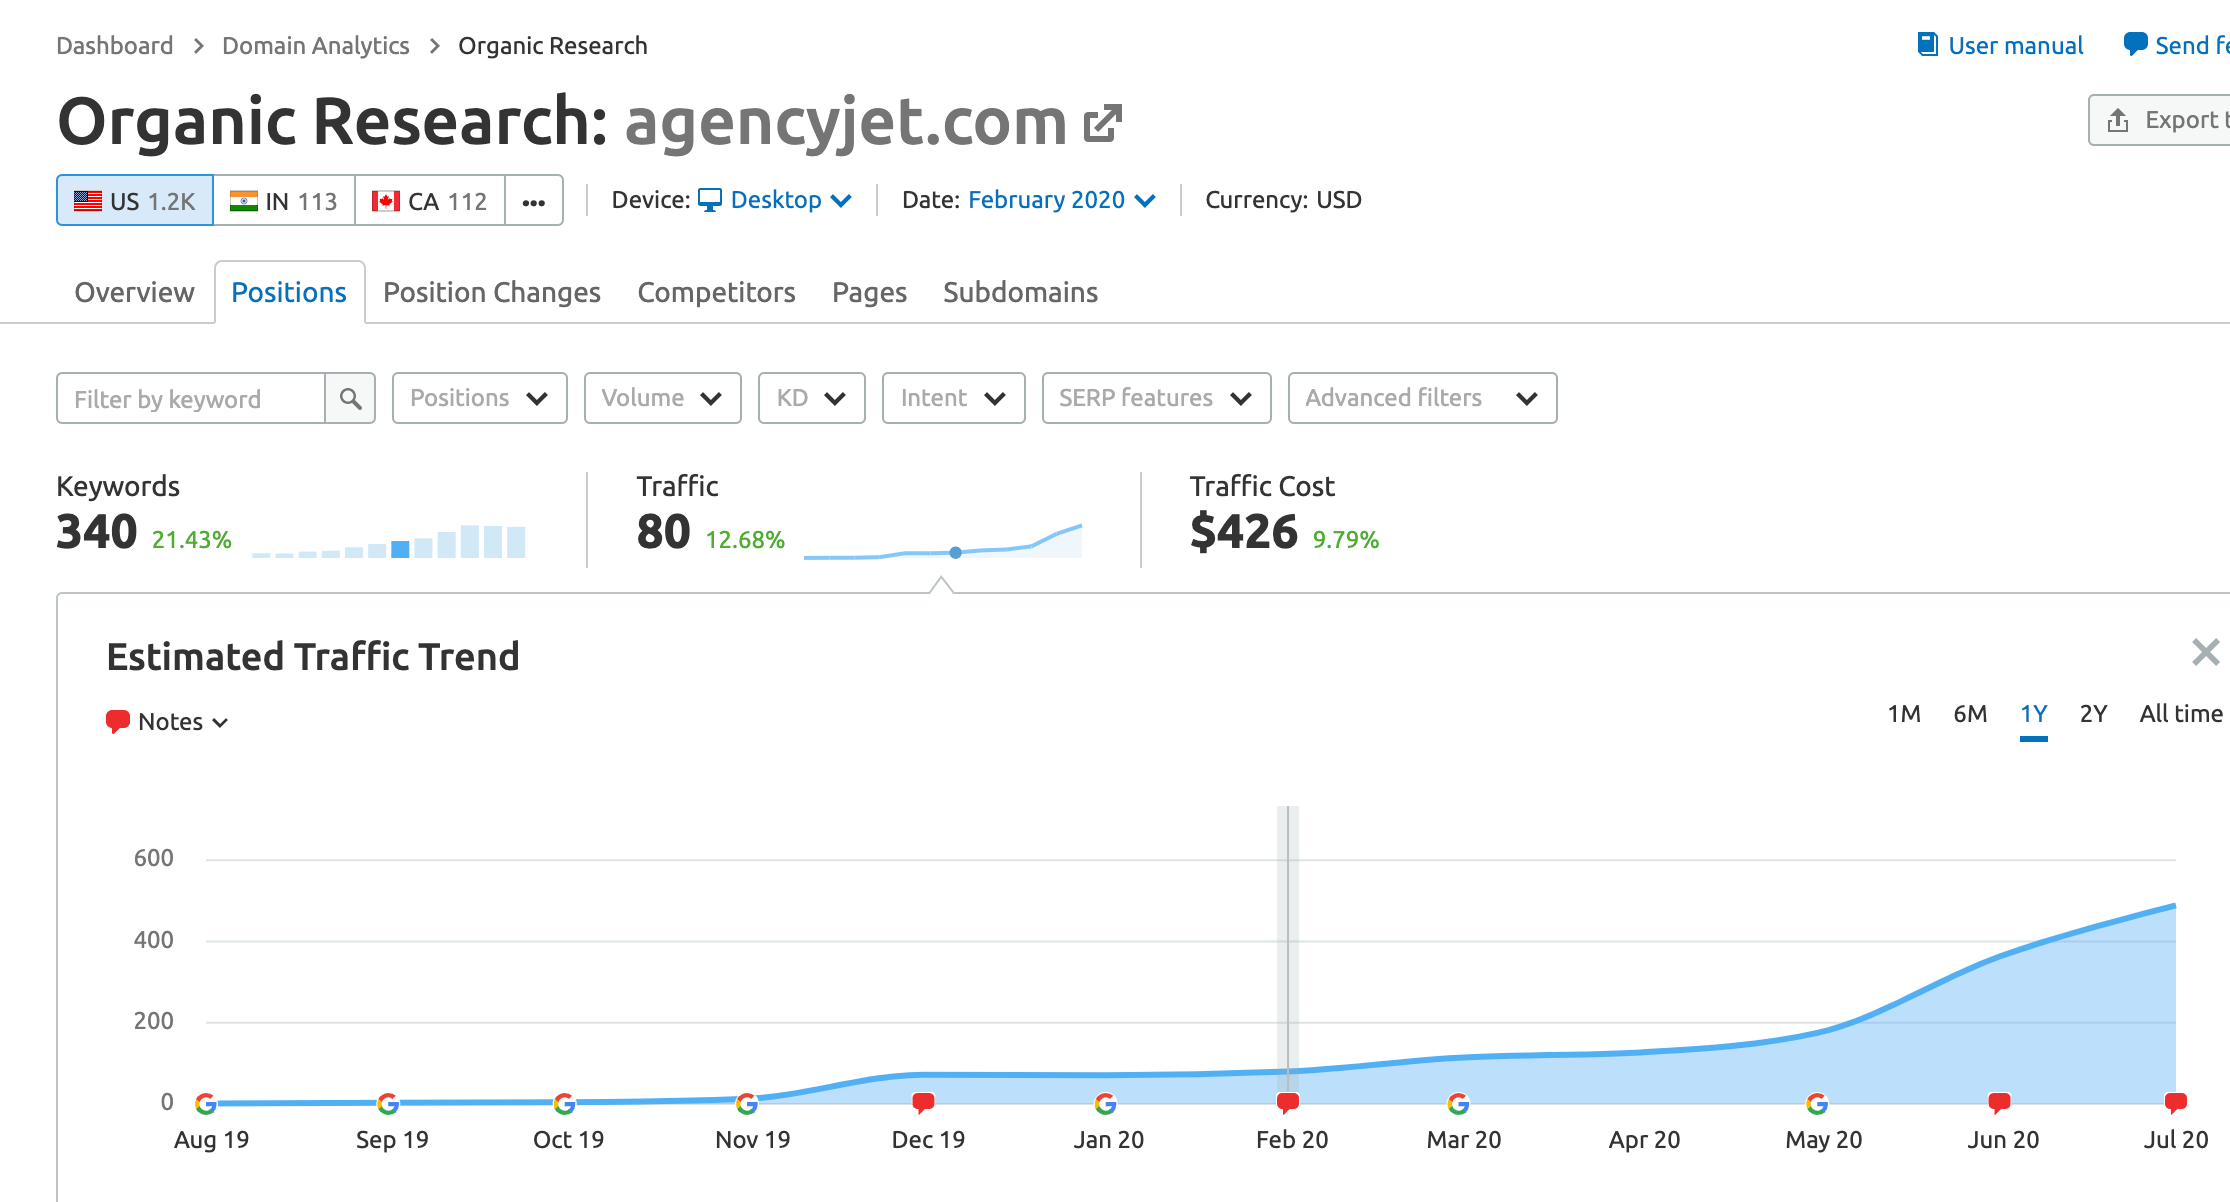Switch to the Subdomains tab
Screen dimensions: 2230x1202
[1020, 292]
